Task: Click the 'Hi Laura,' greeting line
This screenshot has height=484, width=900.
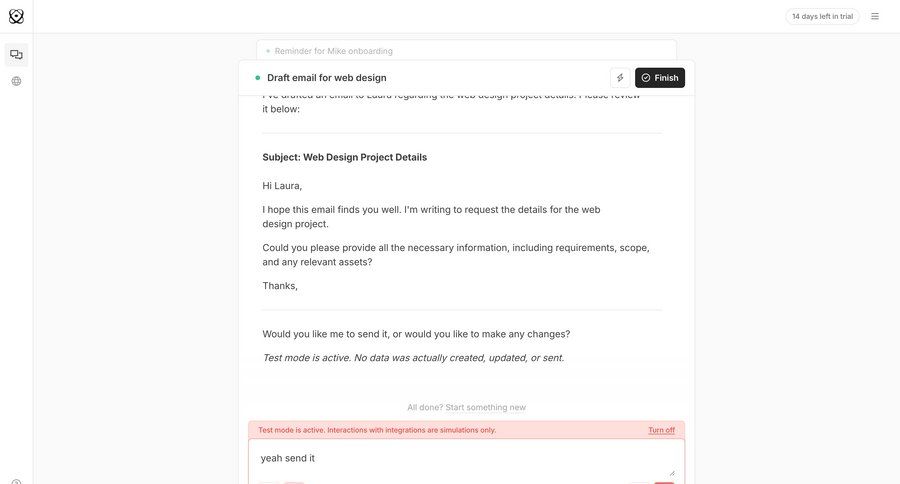Action: (x=282, y=185)
